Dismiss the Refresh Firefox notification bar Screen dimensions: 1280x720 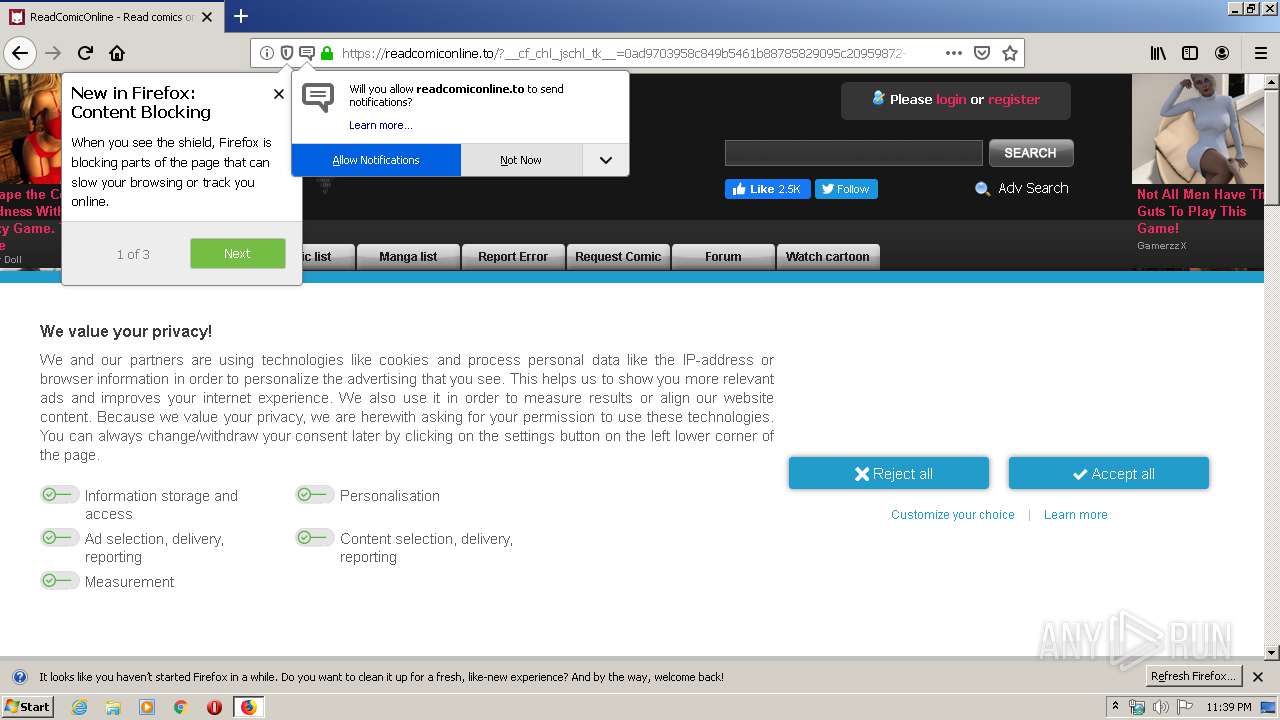[1258, 677]
